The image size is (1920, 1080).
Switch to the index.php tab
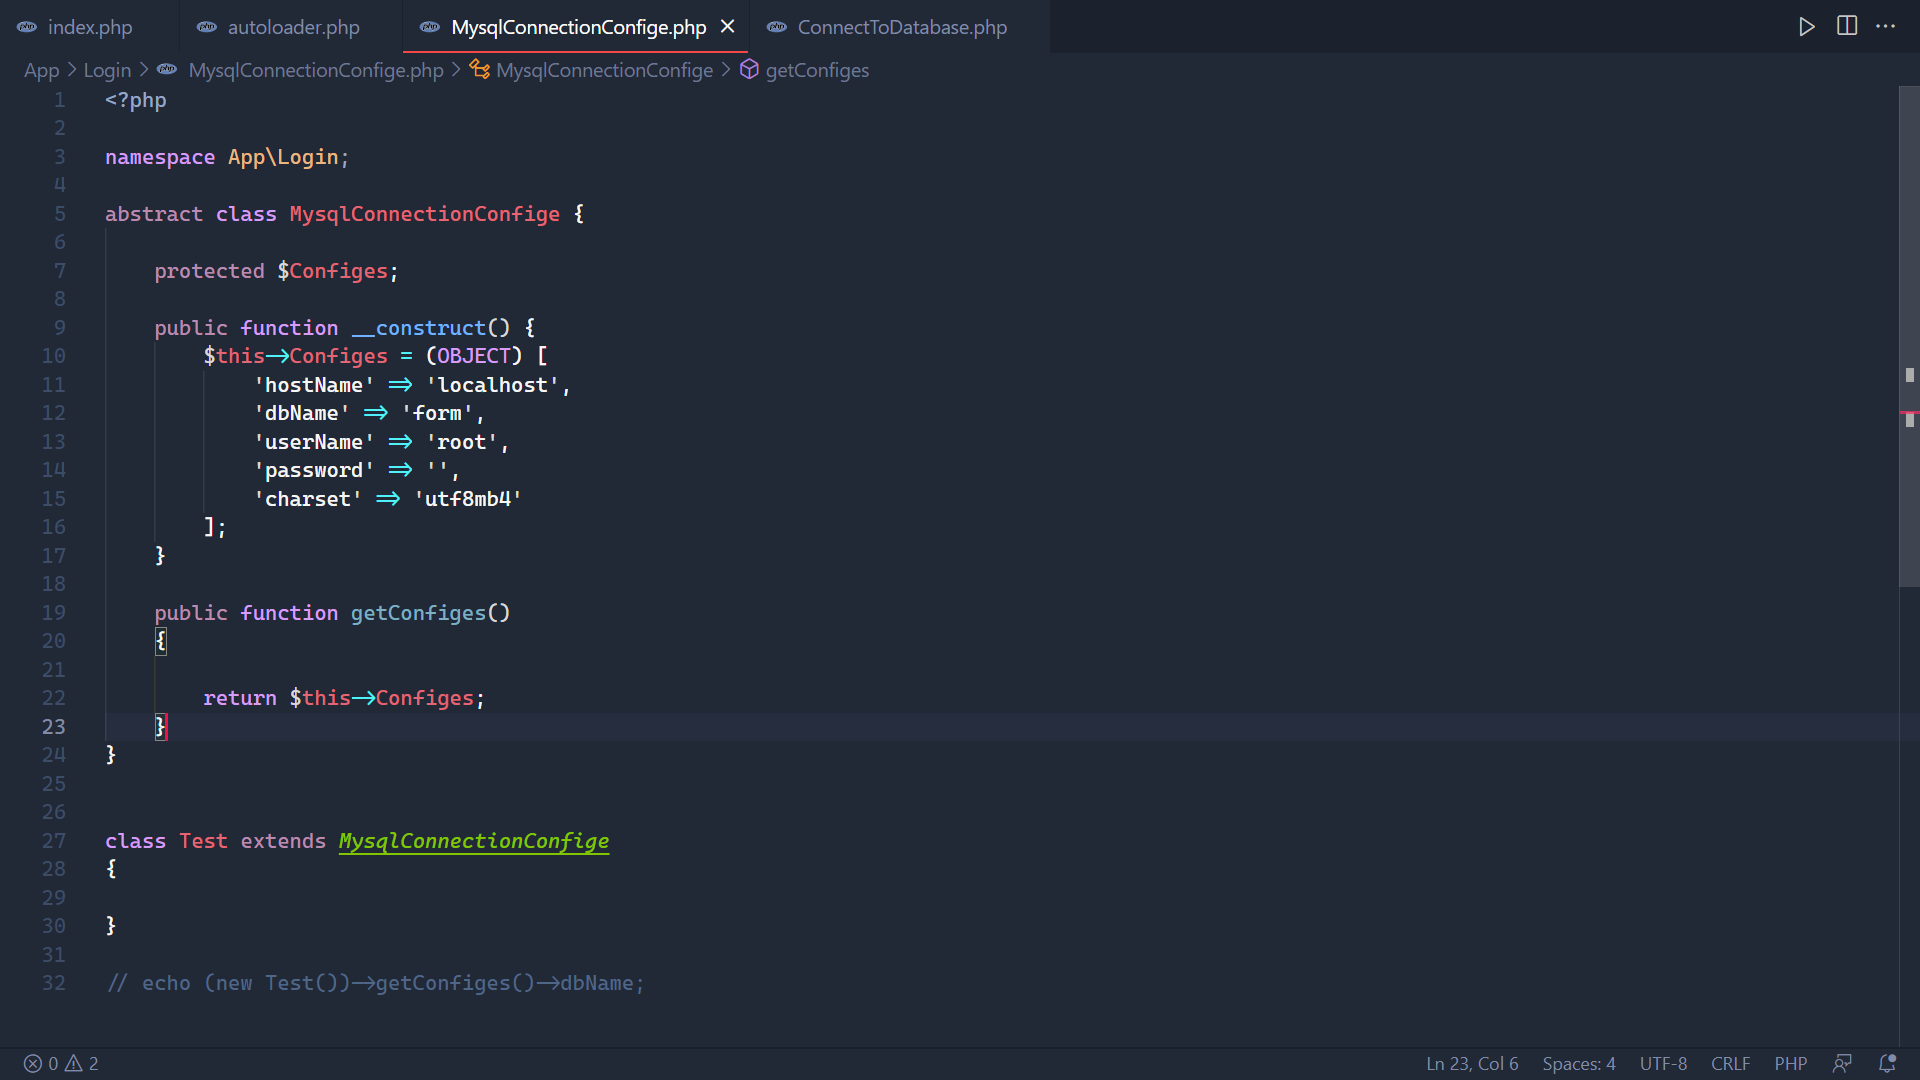tap(89, 27)
